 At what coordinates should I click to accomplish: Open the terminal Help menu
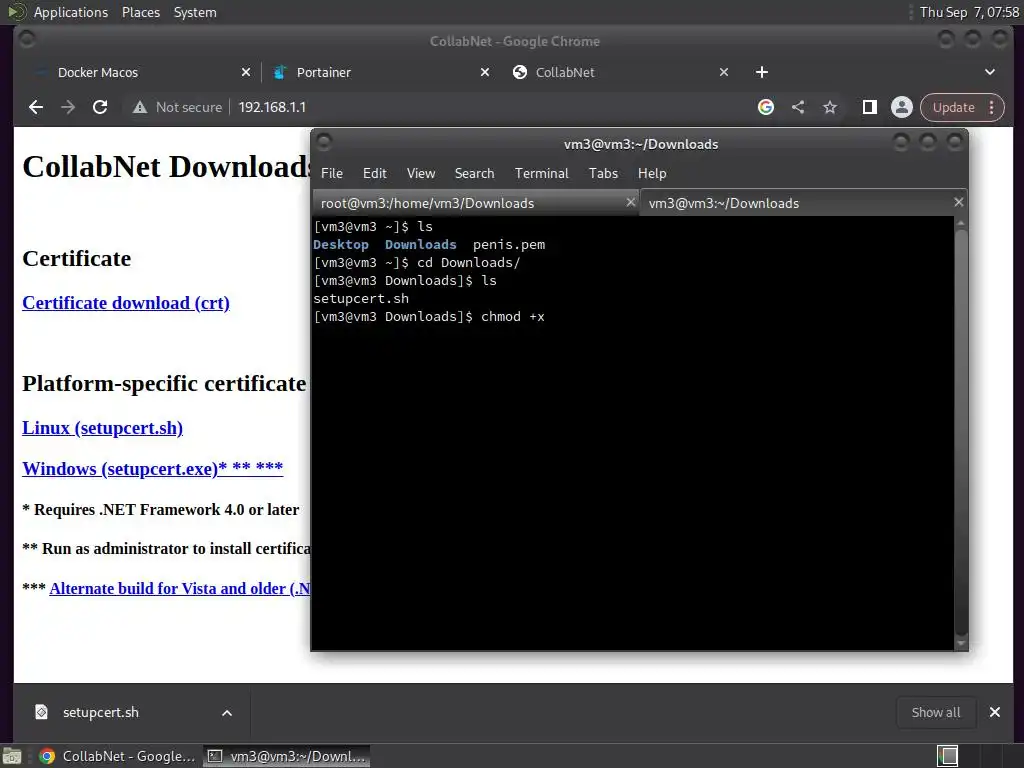tap(652, 173)
